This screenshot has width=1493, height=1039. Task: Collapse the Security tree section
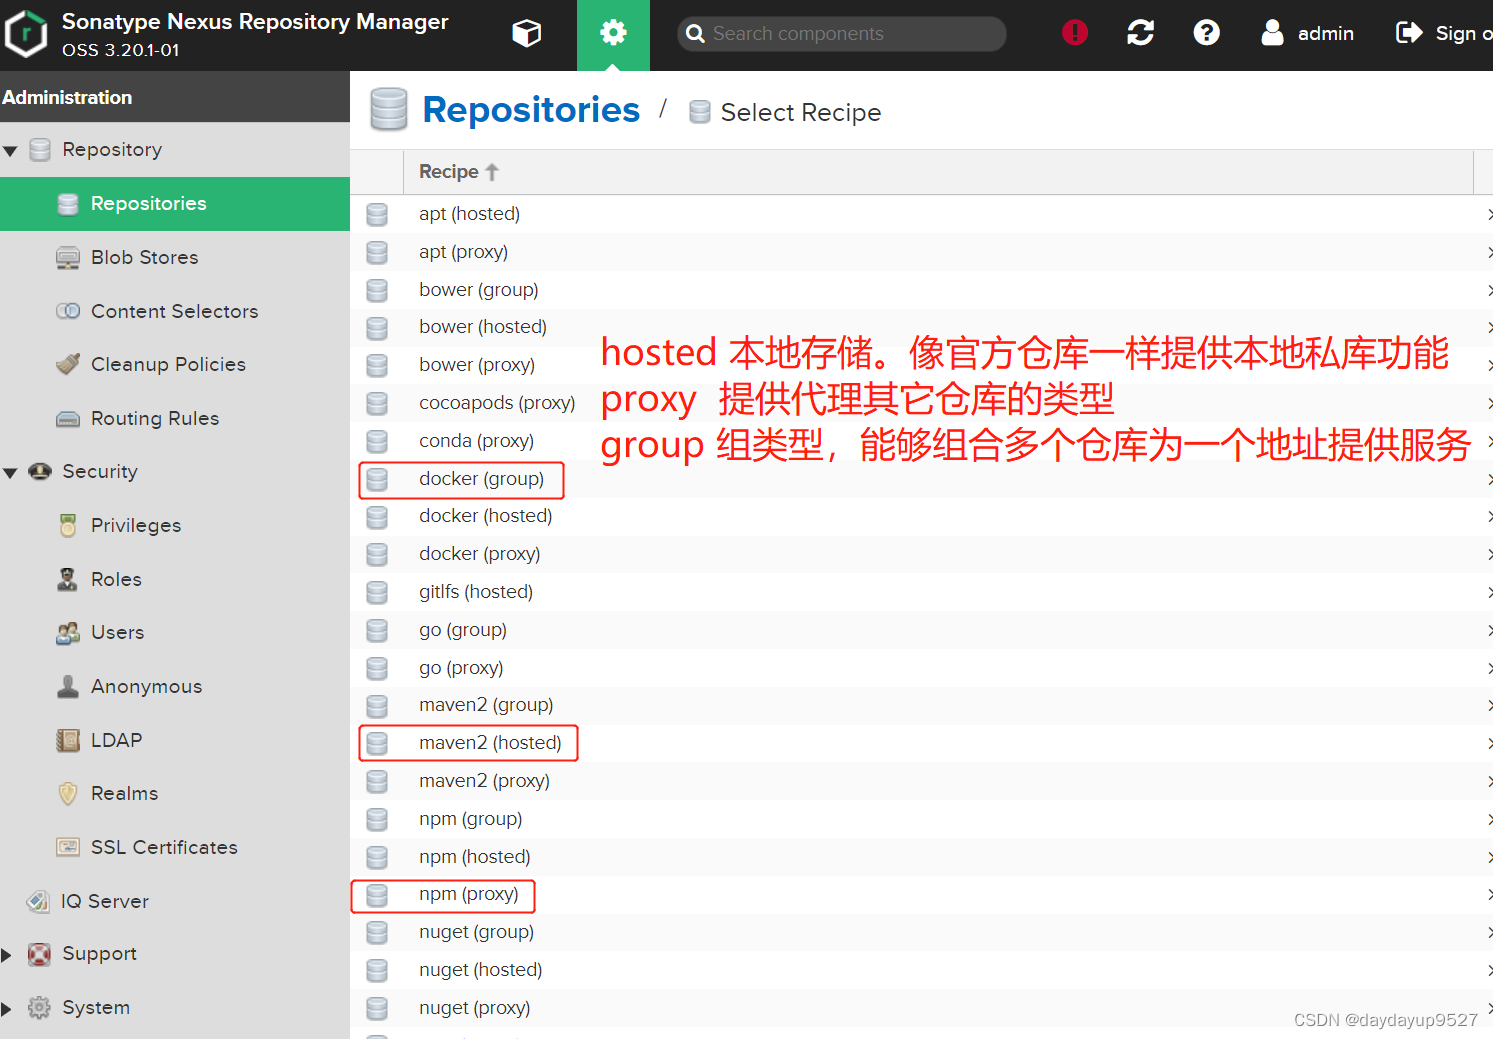[11, 473]
